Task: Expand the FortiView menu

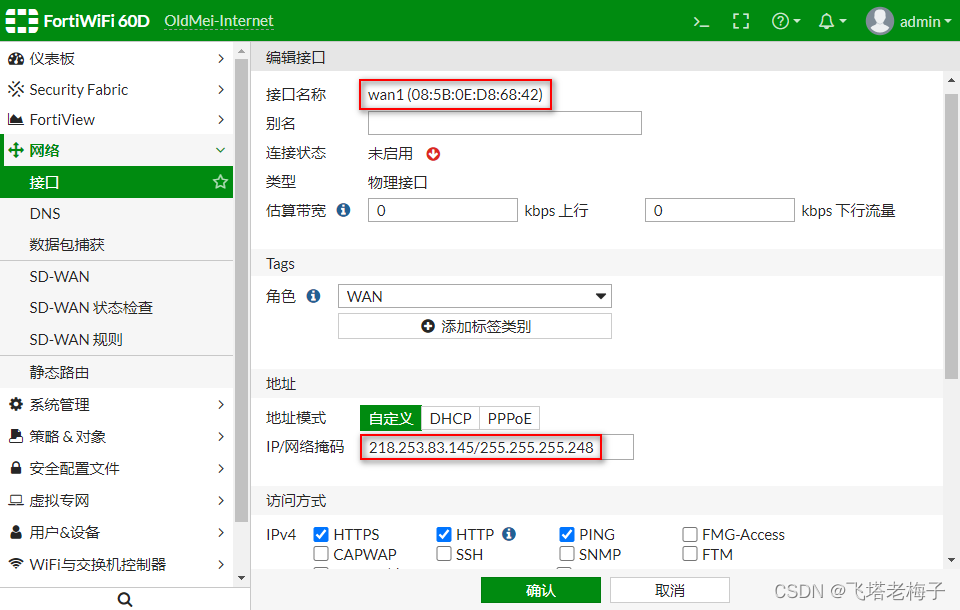Action: pos(221,119)
